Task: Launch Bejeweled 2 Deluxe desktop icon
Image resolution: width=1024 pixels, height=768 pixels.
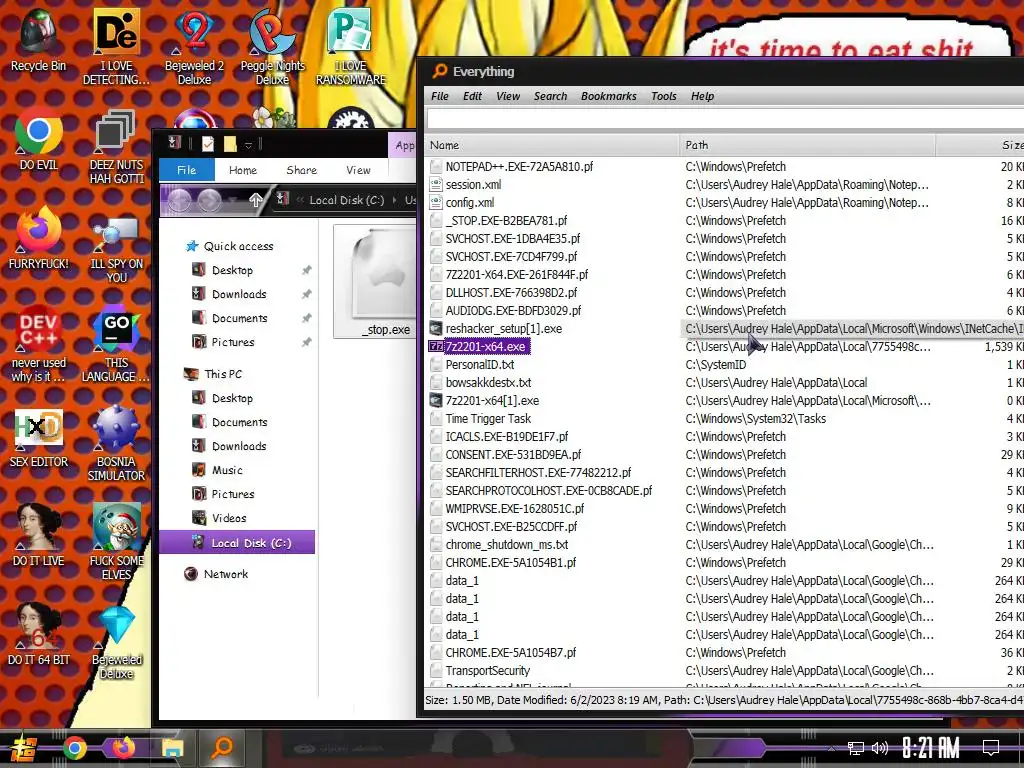Action: 194,47
